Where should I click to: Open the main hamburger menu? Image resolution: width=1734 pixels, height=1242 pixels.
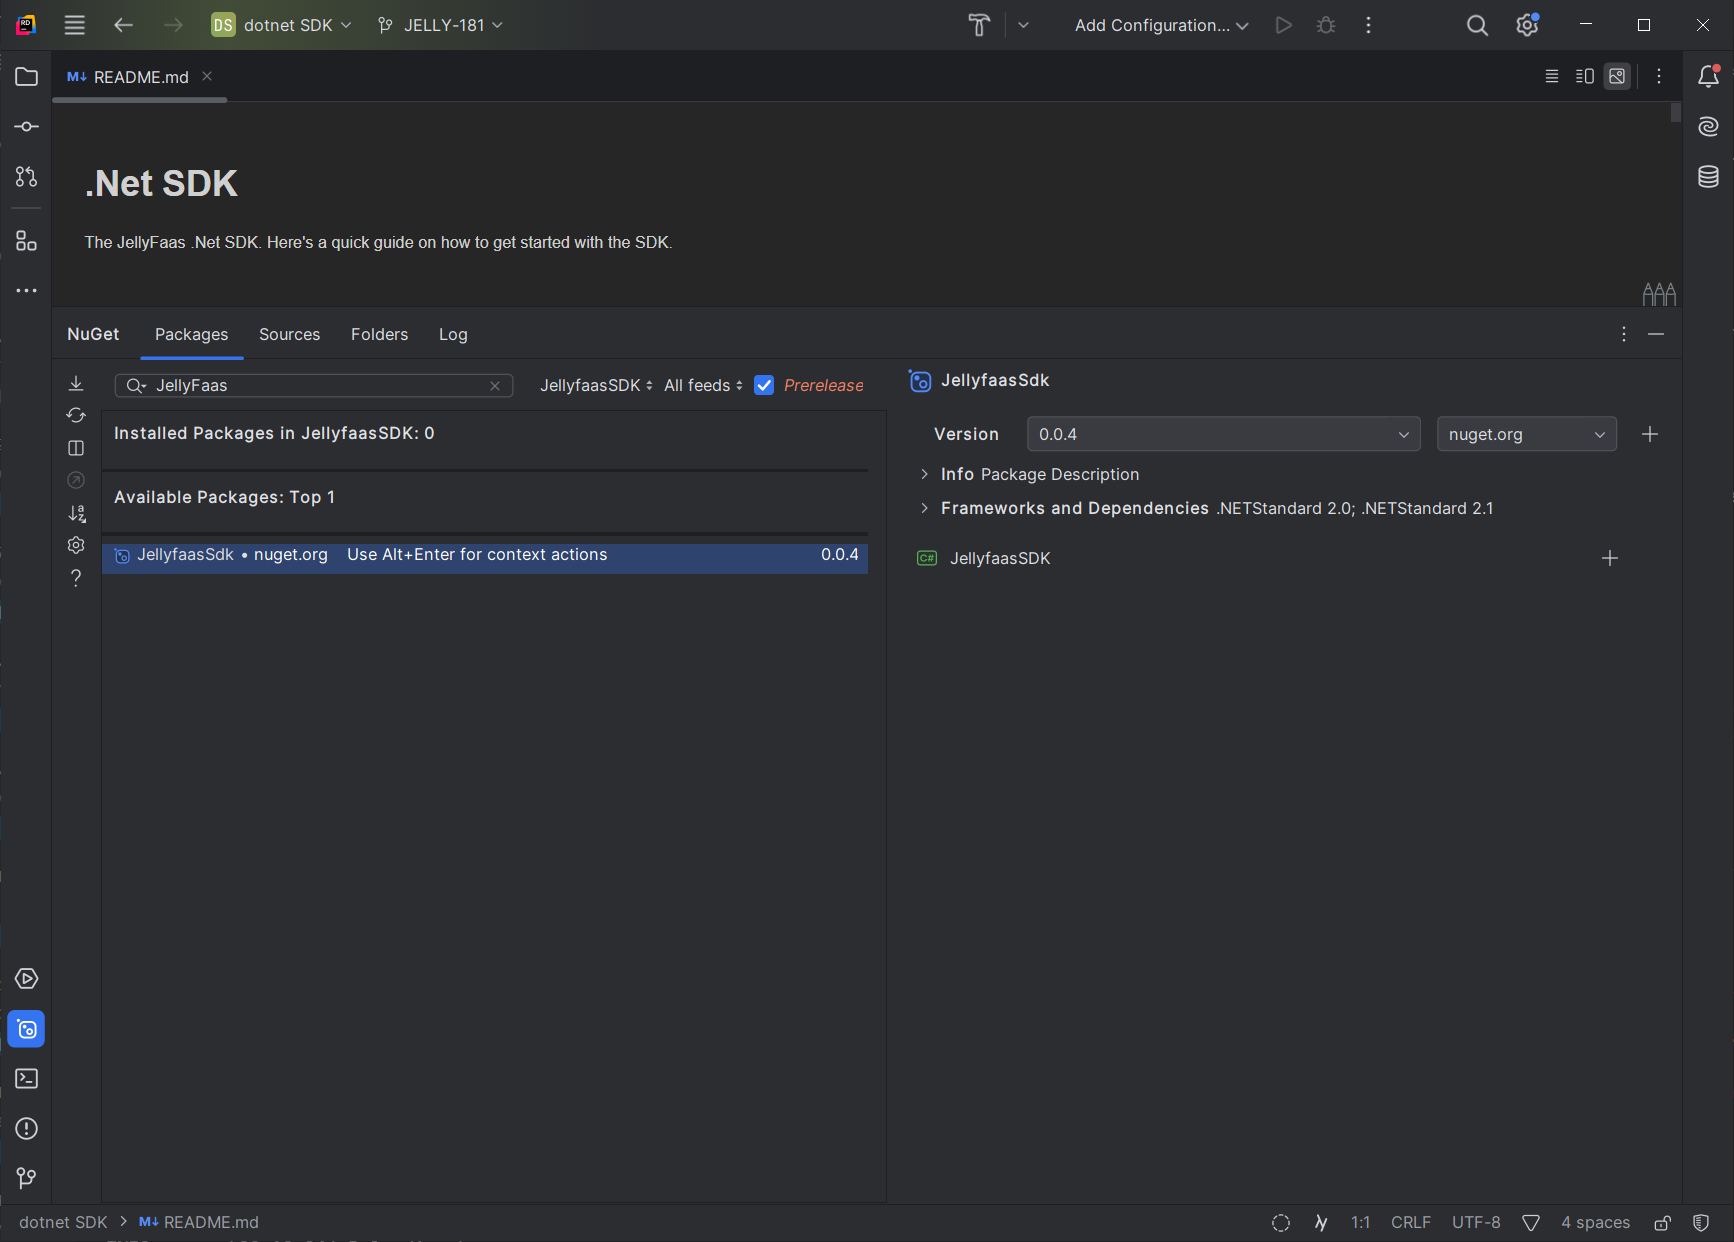[x=75, y=25]
